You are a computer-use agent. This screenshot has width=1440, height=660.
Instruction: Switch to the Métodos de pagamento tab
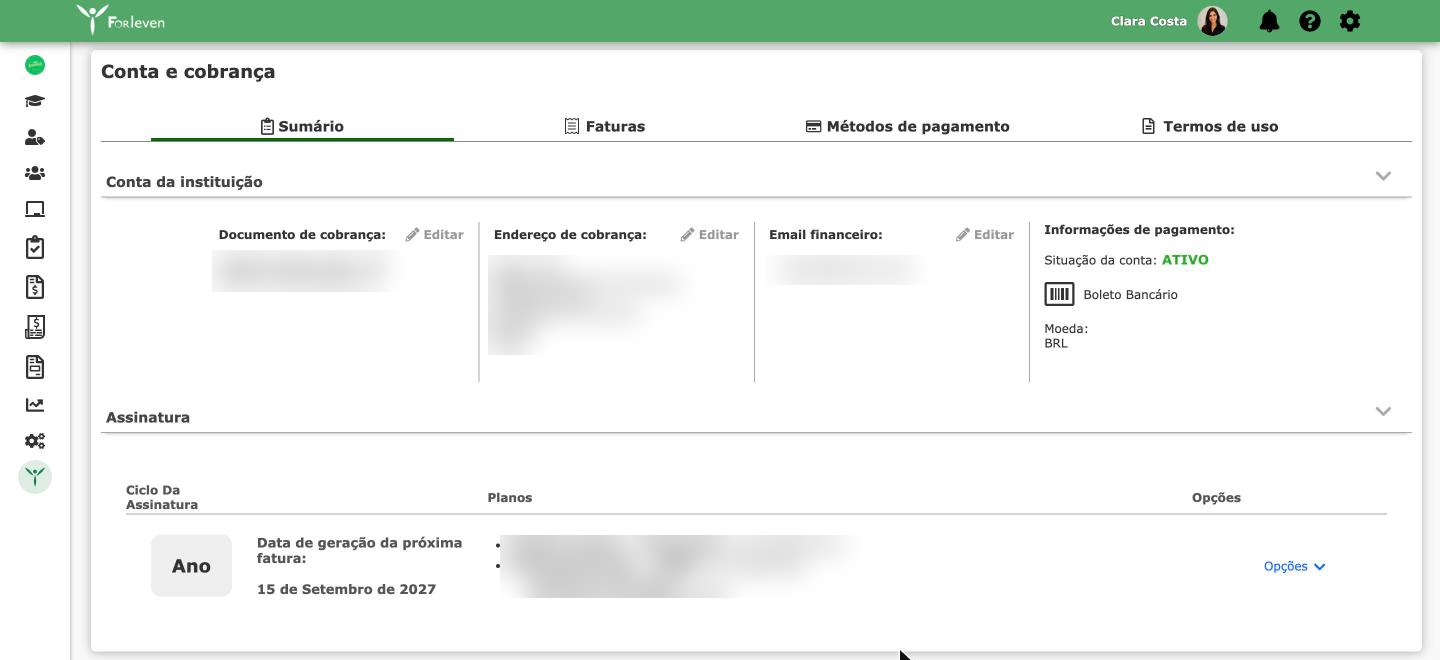(x=908, y=126)
